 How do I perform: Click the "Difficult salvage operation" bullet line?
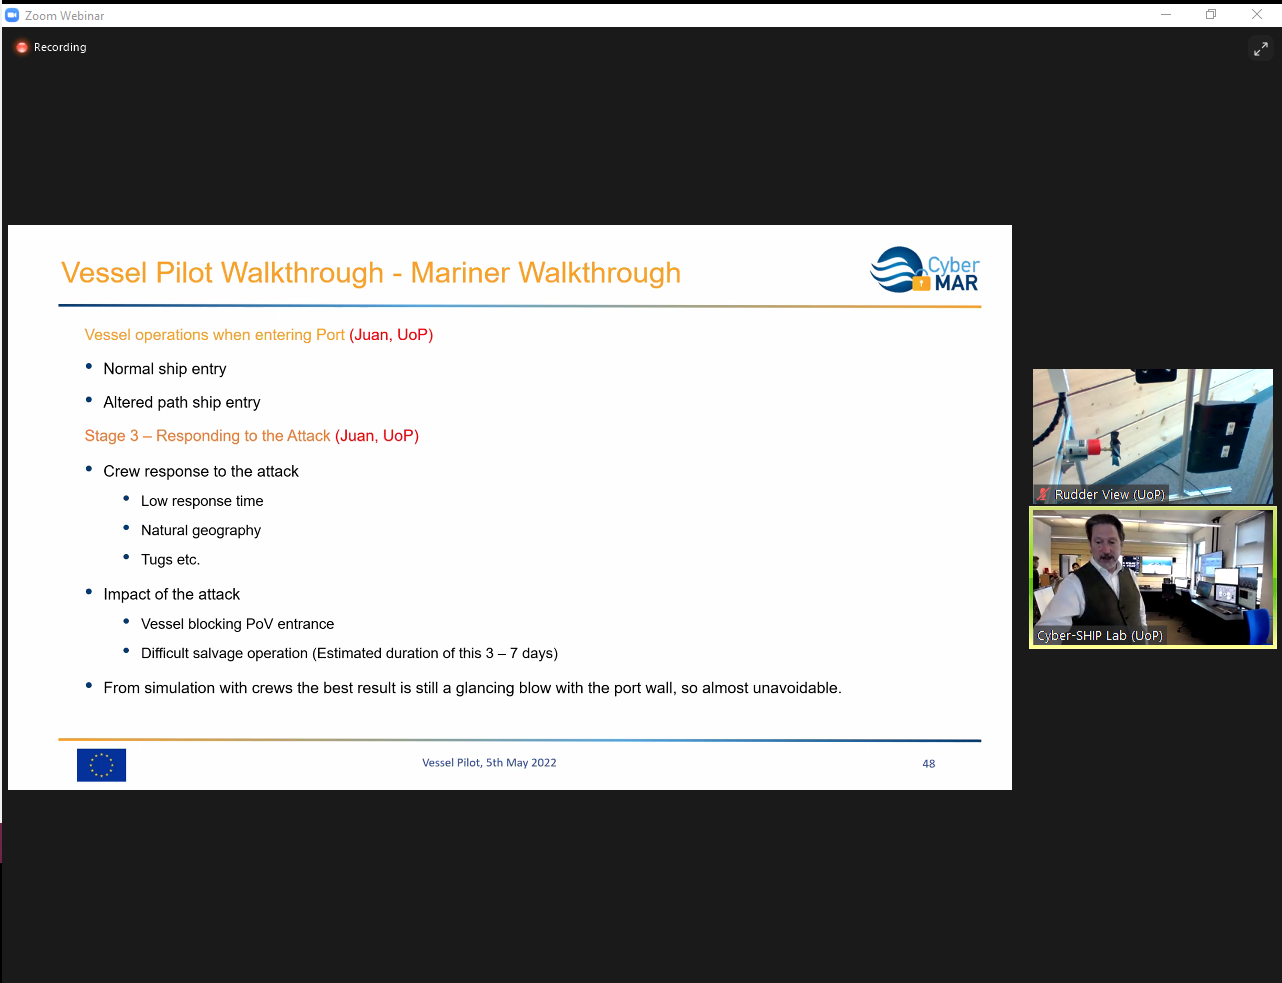click(x=349, y=653)
